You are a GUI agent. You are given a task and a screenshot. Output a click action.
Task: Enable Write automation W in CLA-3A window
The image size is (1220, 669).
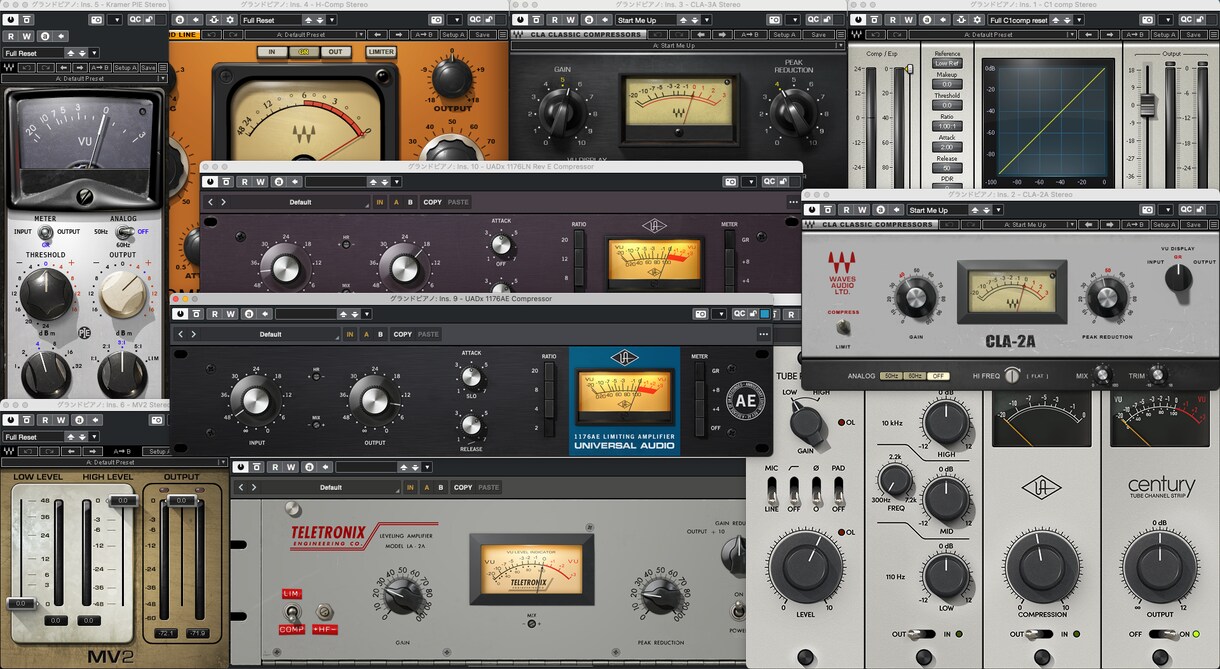pos(571,20)
